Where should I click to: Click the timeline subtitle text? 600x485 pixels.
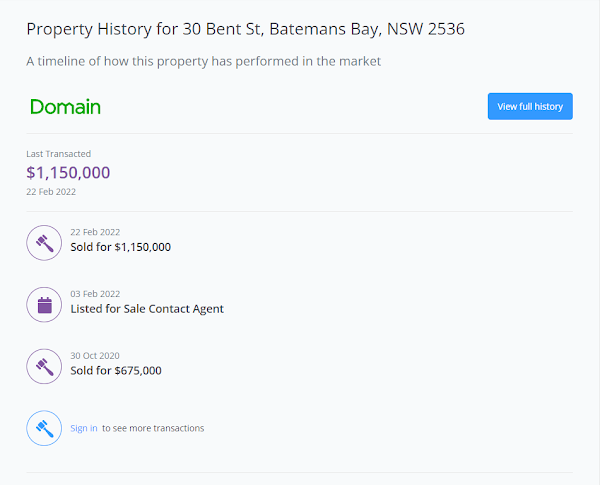[x=204, y=62]
